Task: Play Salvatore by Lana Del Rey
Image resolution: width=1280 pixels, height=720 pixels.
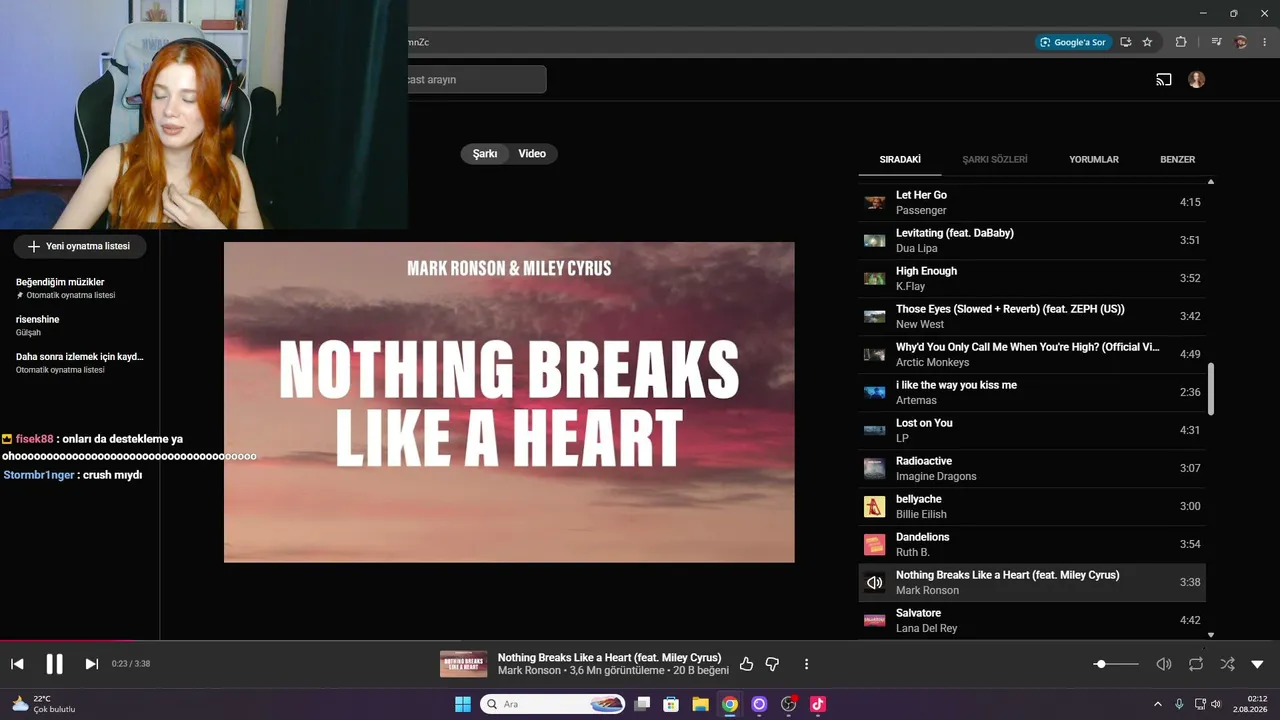Action: pos(1032,621)
